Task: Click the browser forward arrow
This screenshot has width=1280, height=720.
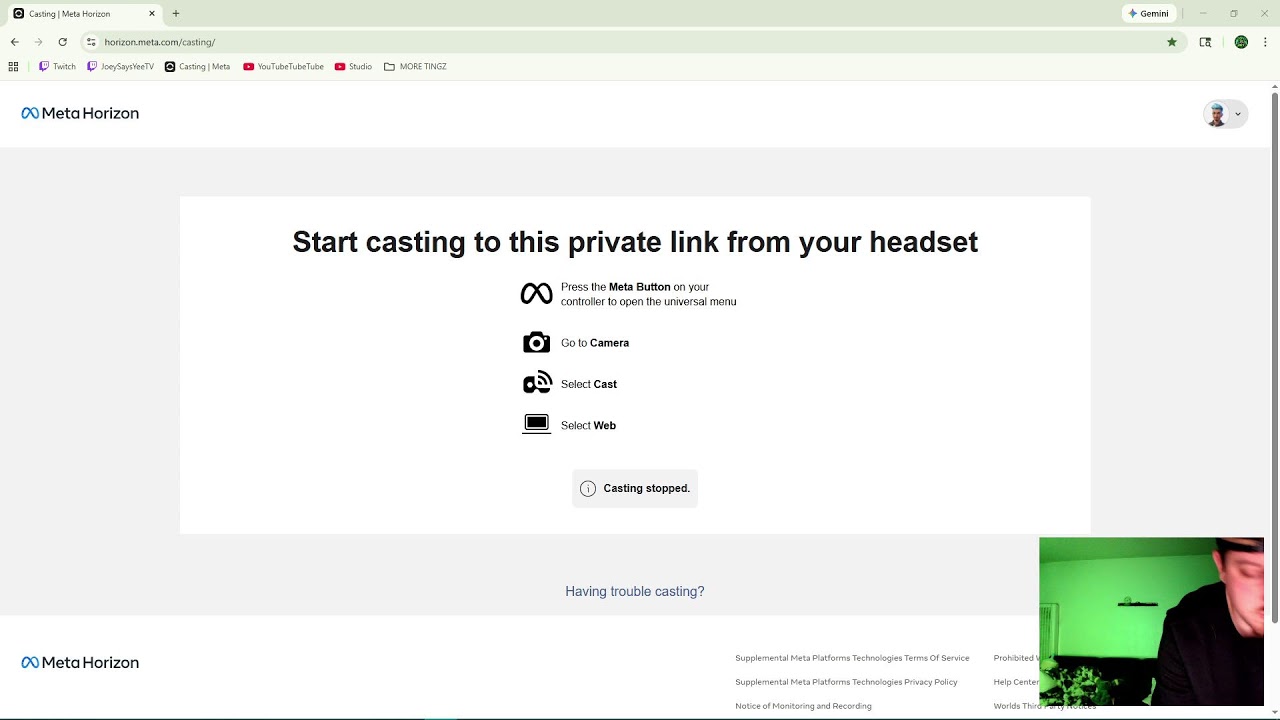Action: 38,42
